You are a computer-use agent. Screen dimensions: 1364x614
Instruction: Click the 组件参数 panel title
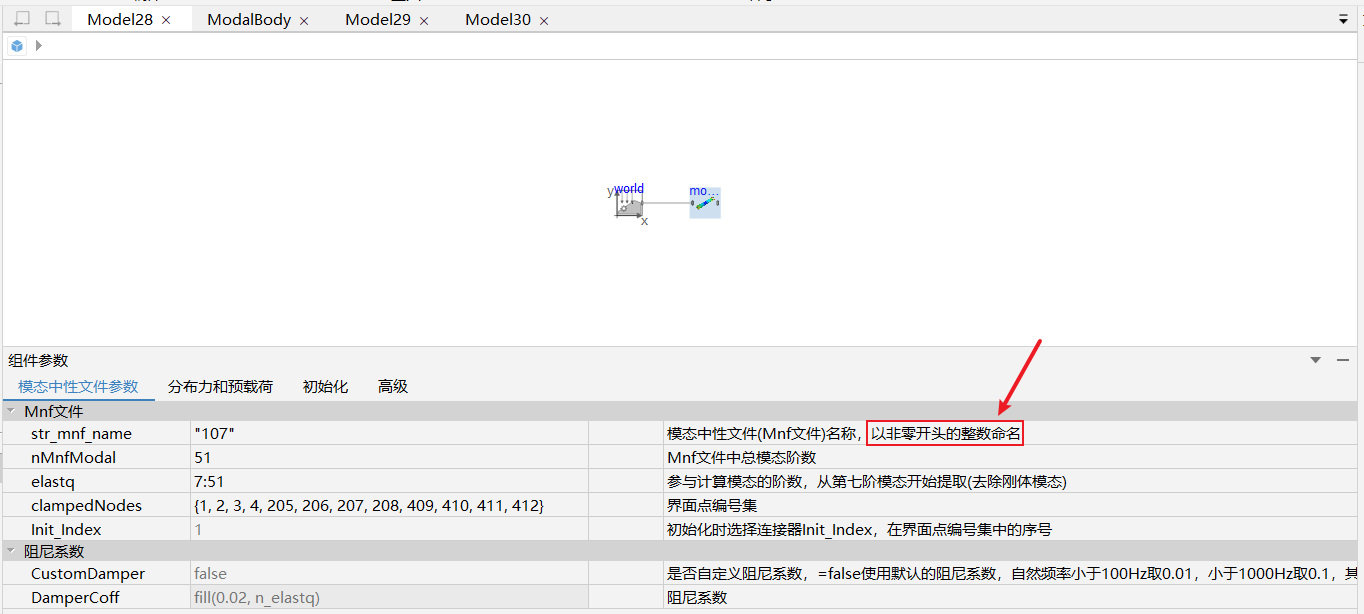pyautogui.click(x=38, y=360)
